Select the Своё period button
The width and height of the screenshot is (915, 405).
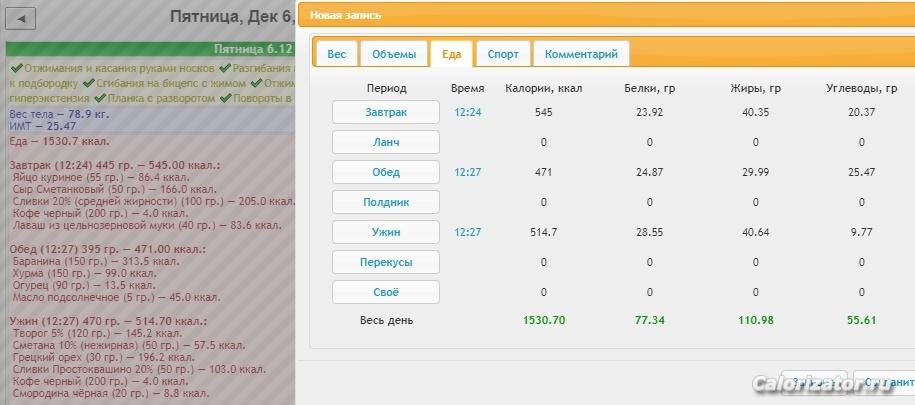coord(386,292)
